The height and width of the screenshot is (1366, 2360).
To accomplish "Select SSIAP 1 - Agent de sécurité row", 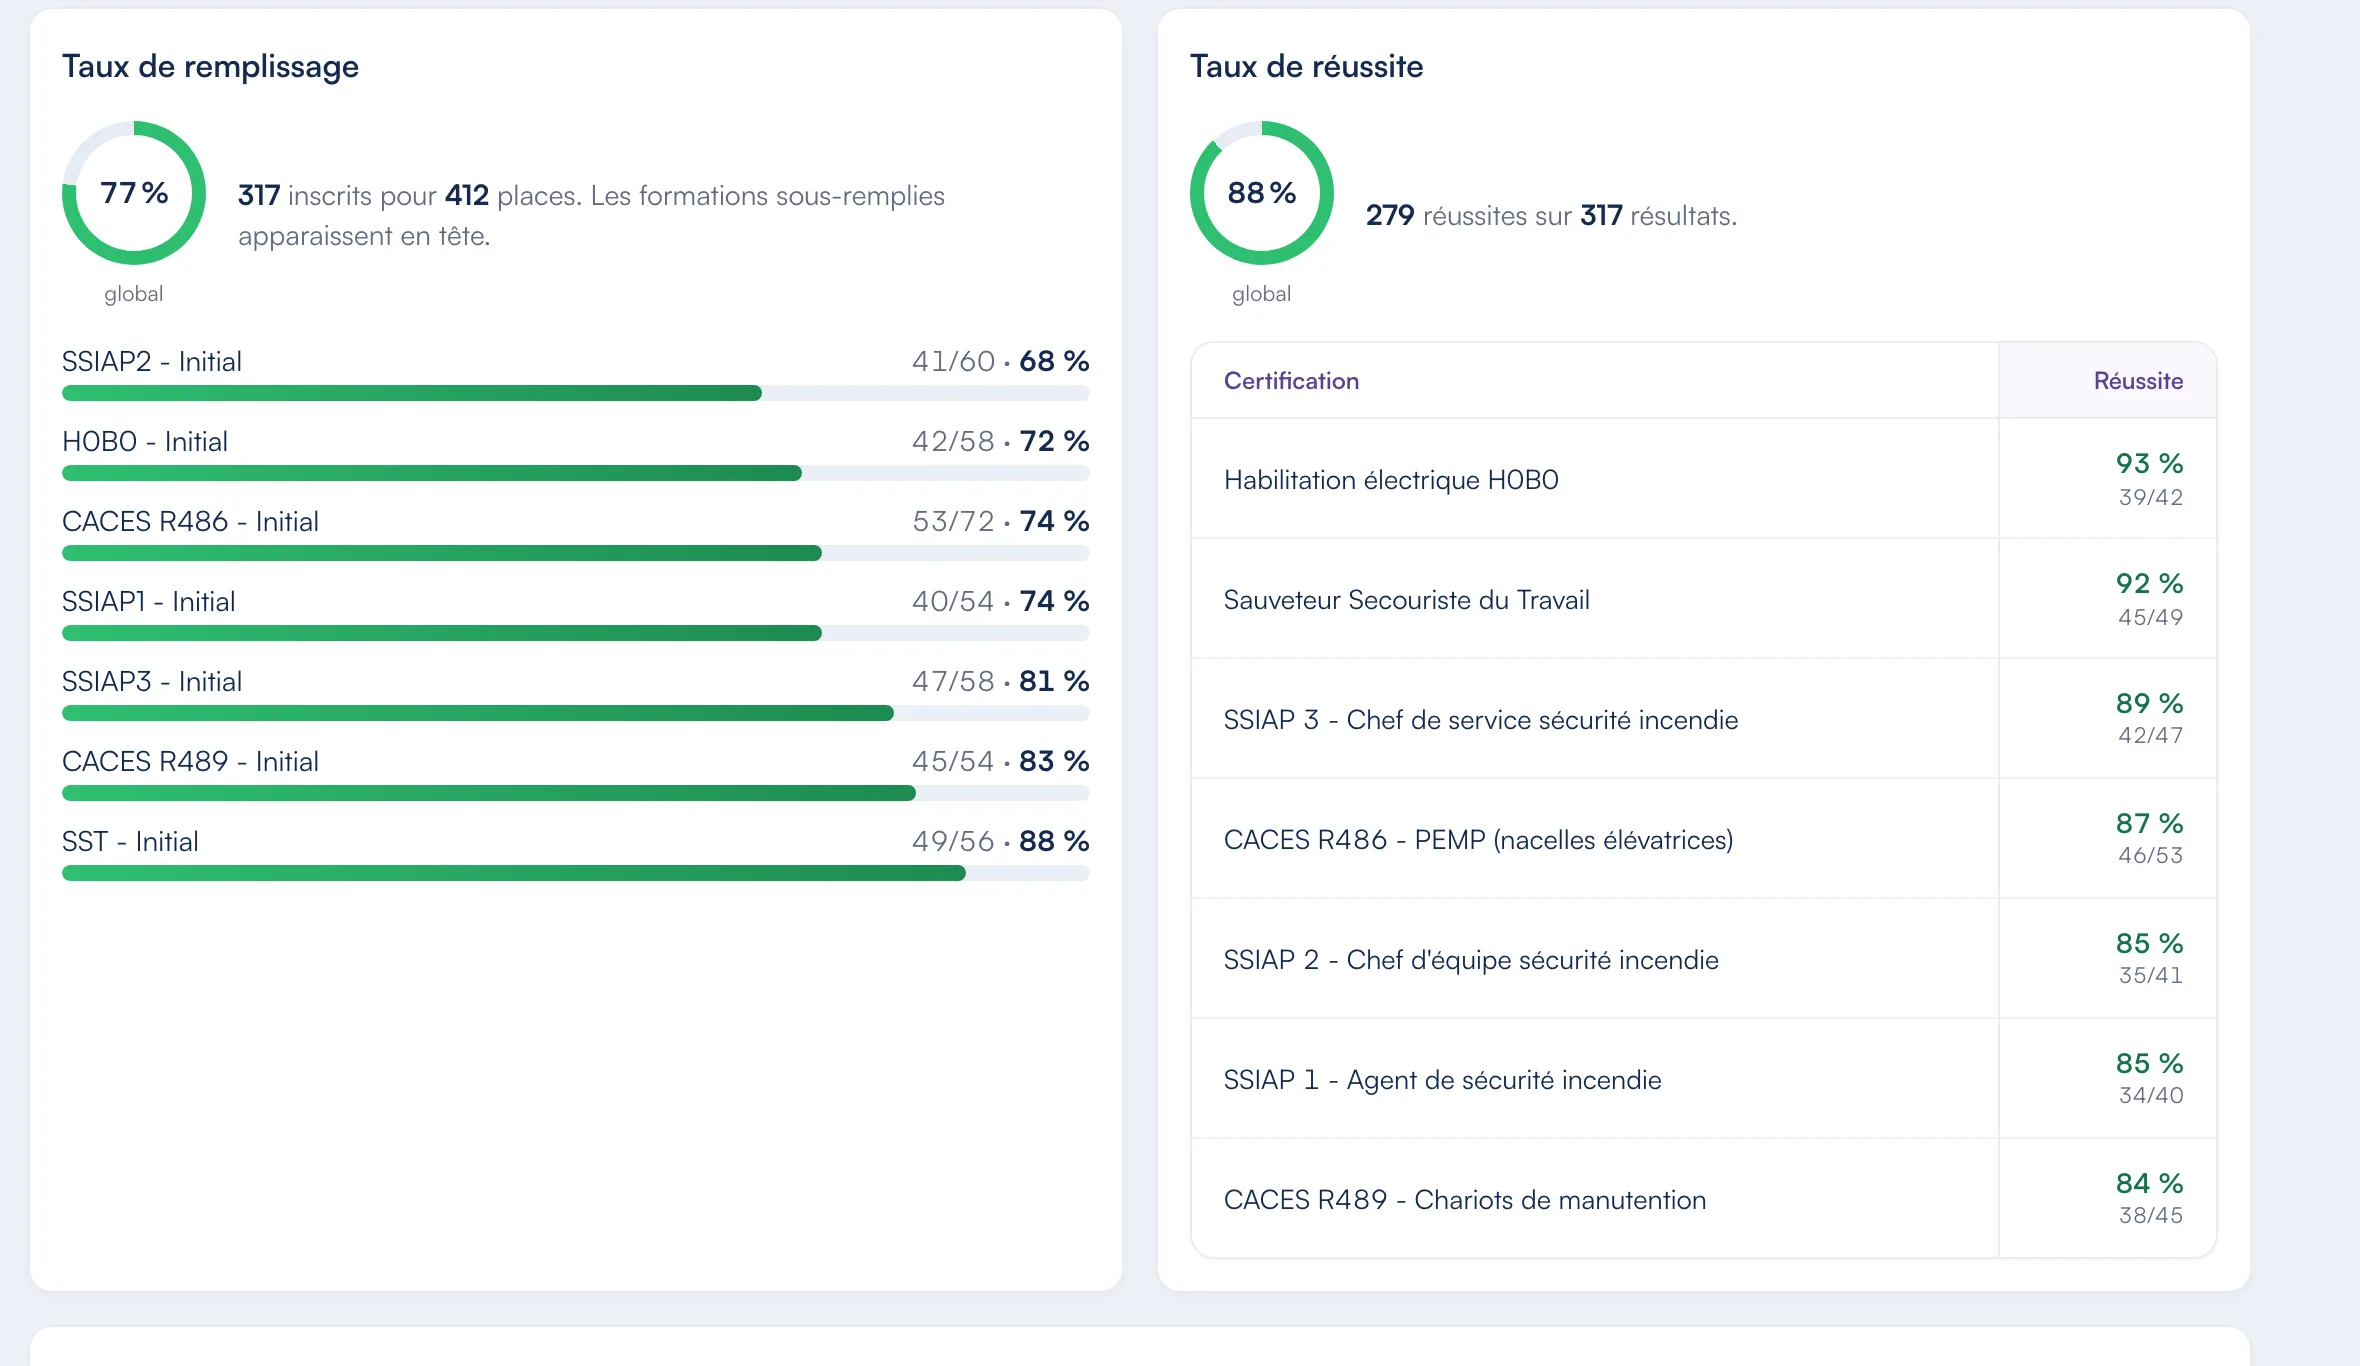I will click(1704, 1079).
